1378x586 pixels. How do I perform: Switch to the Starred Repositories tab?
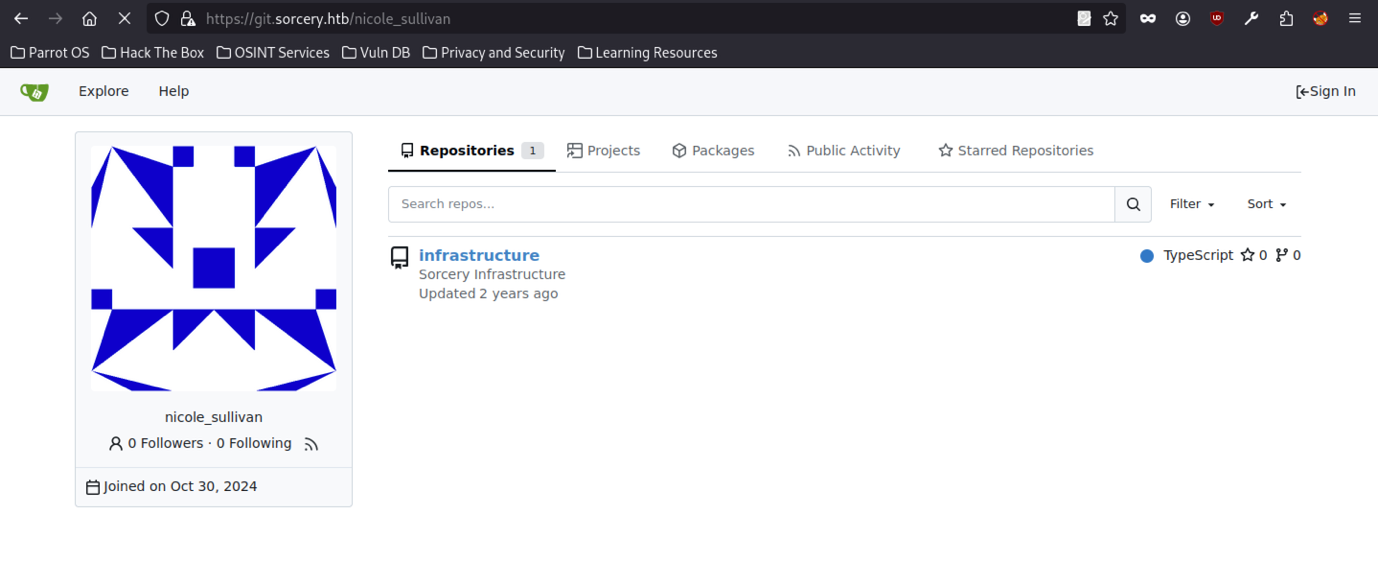[1015, 151]
